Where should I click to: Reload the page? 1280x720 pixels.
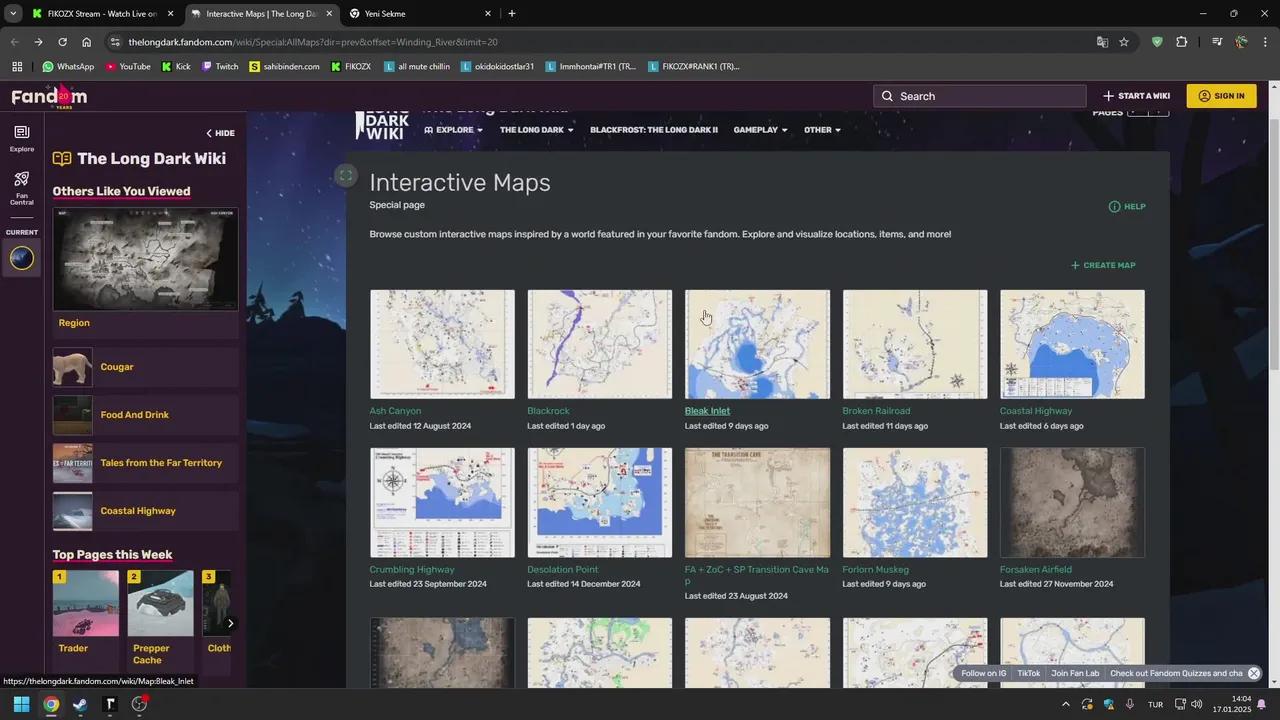[62, 42]
